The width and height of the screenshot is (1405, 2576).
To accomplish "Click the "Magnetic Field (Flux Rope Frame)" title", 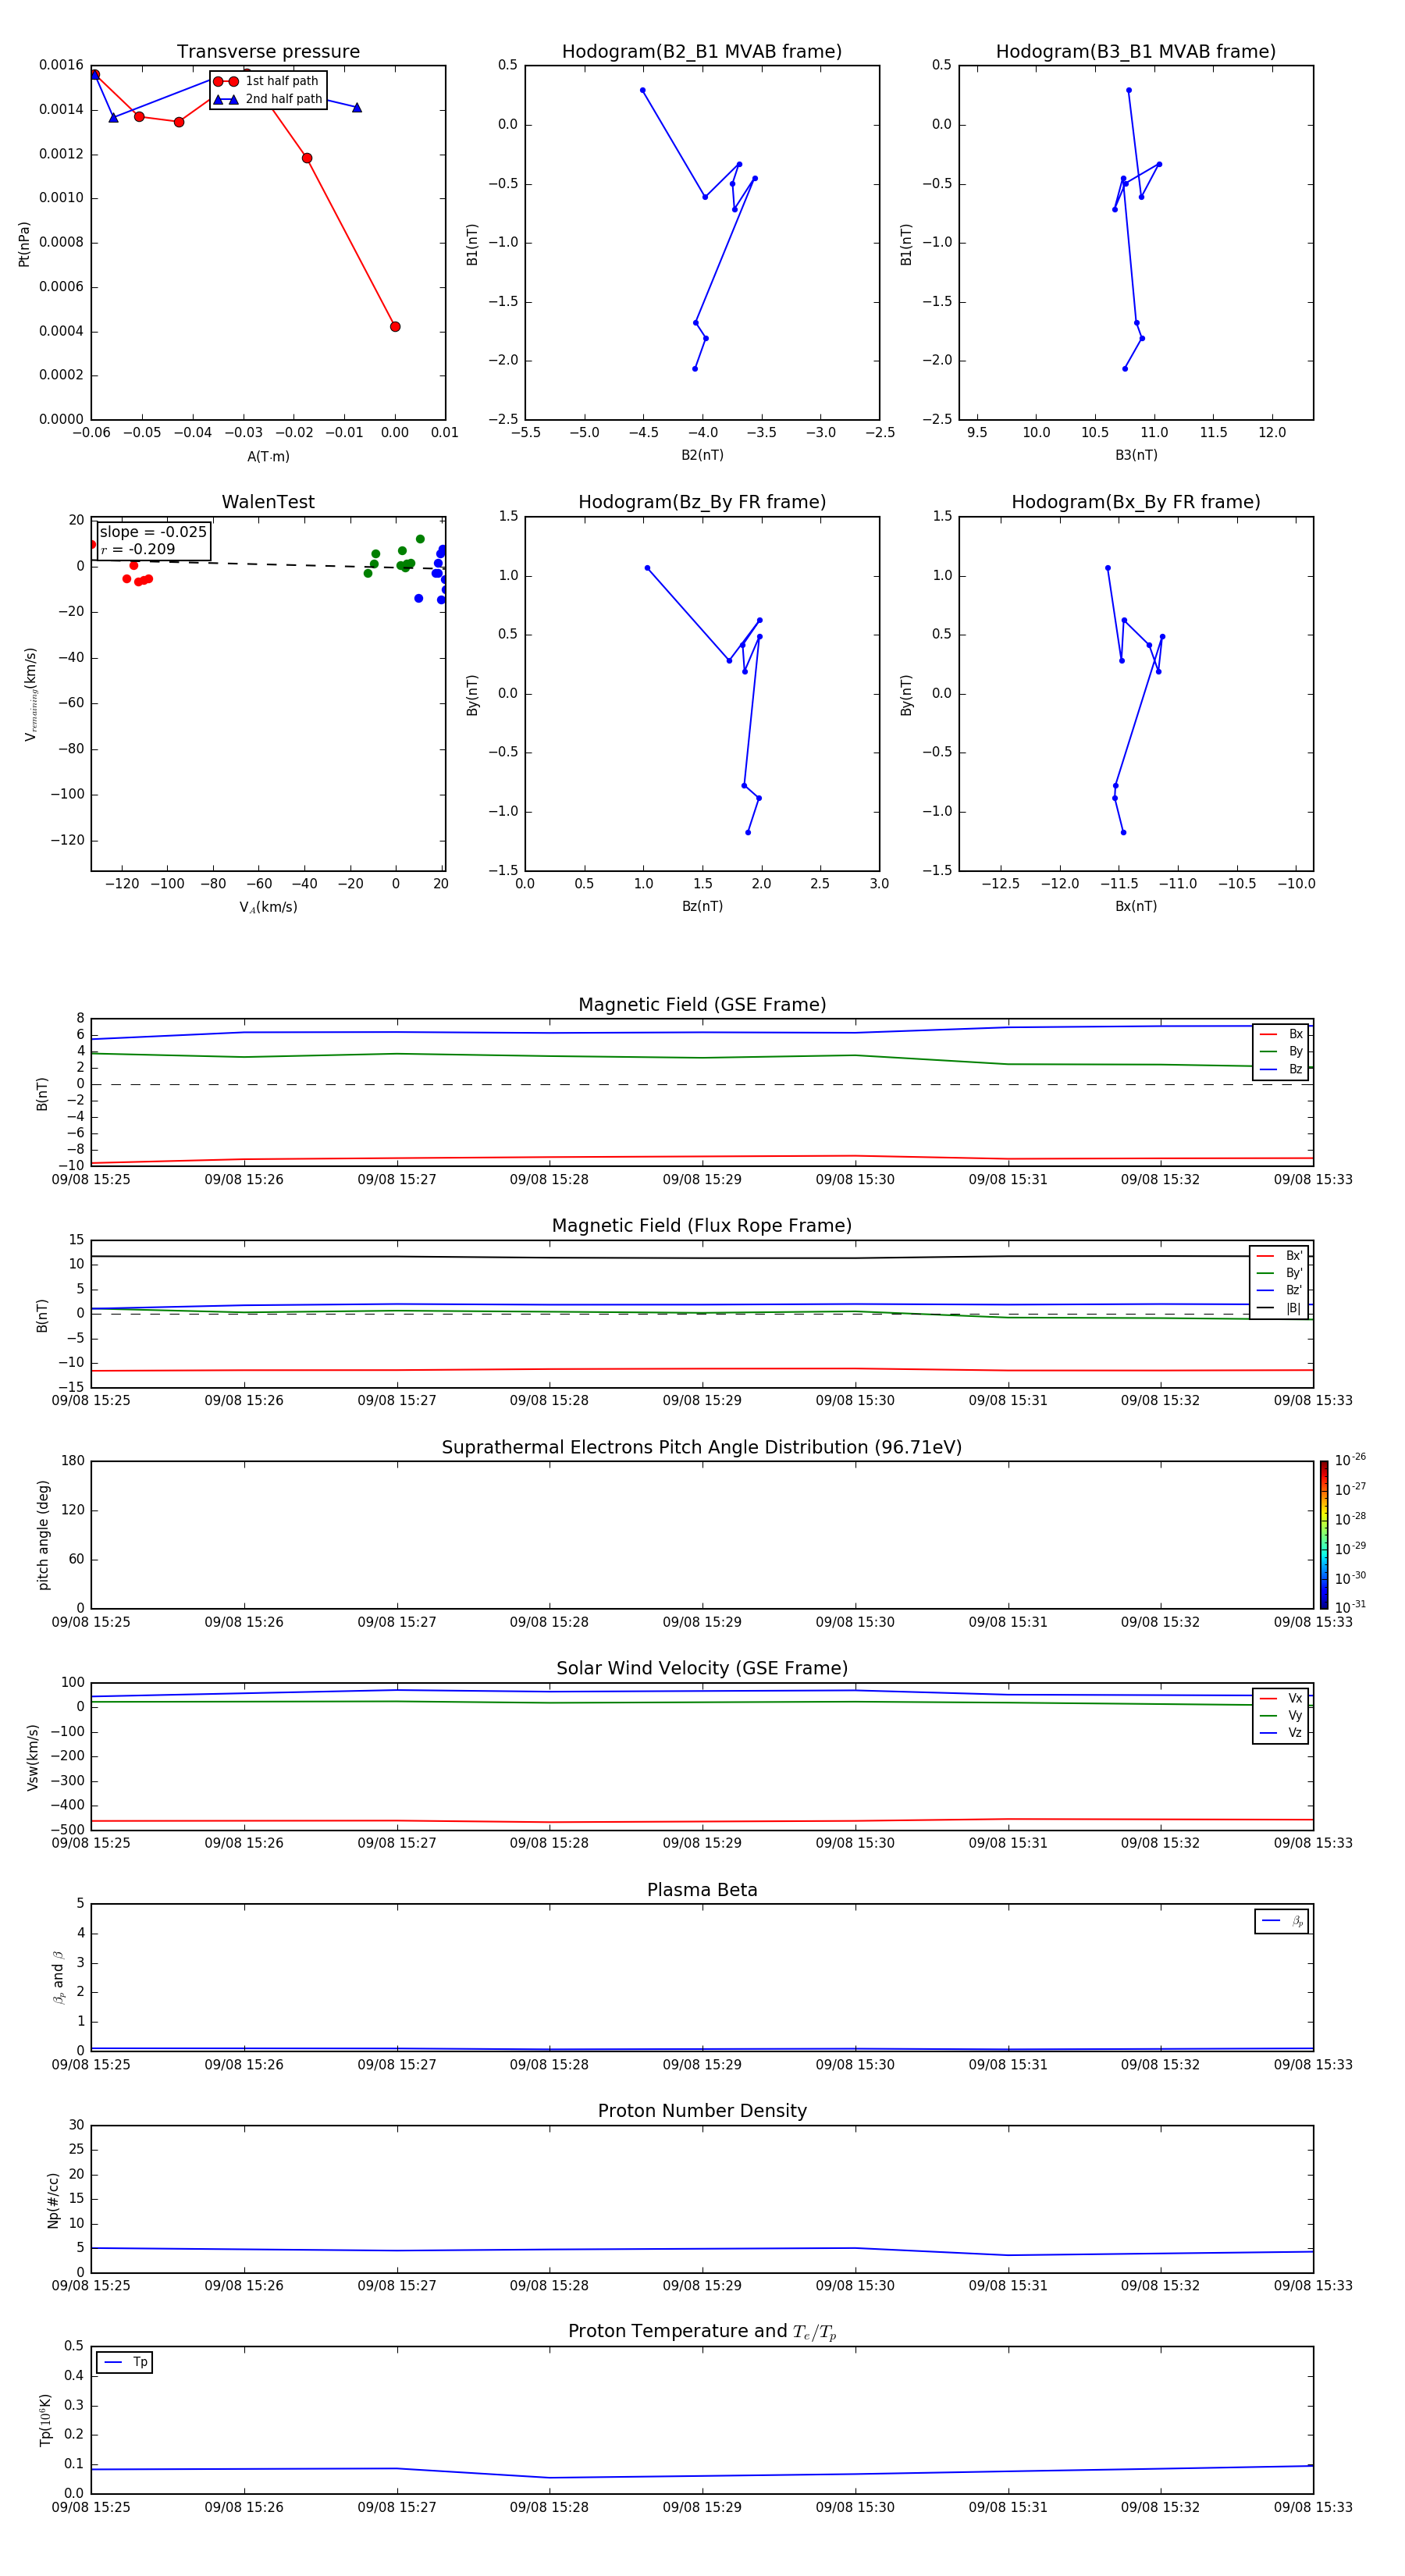I will click(x=702, y=1226).
